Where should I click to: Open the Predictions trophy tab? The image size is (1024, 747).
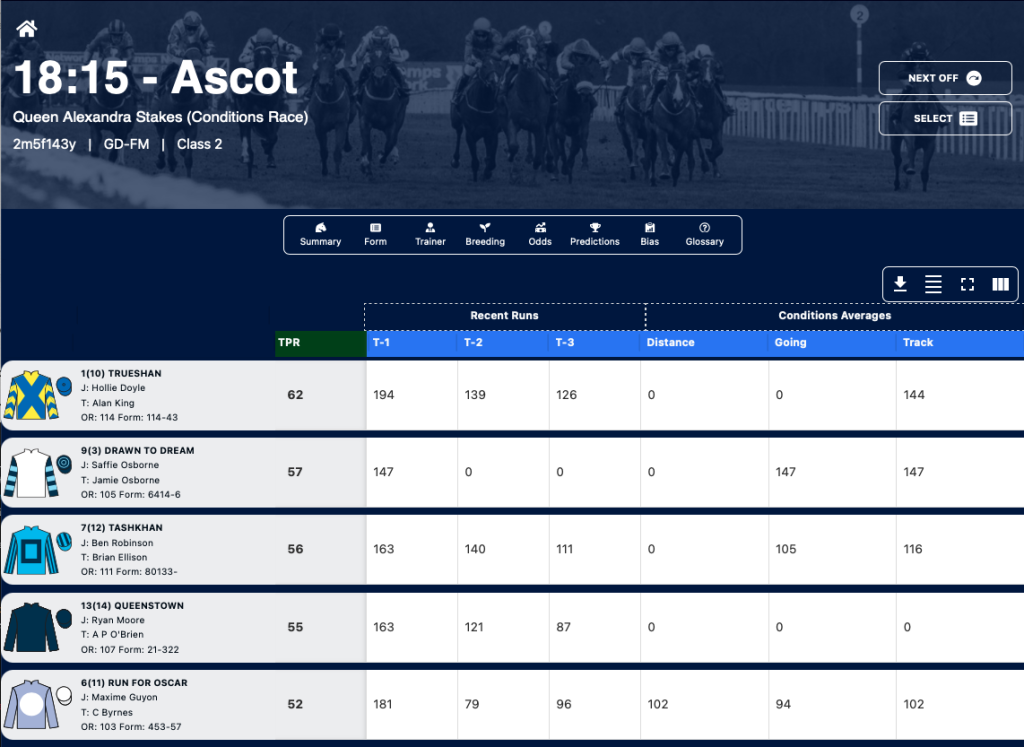coord(595,234)
